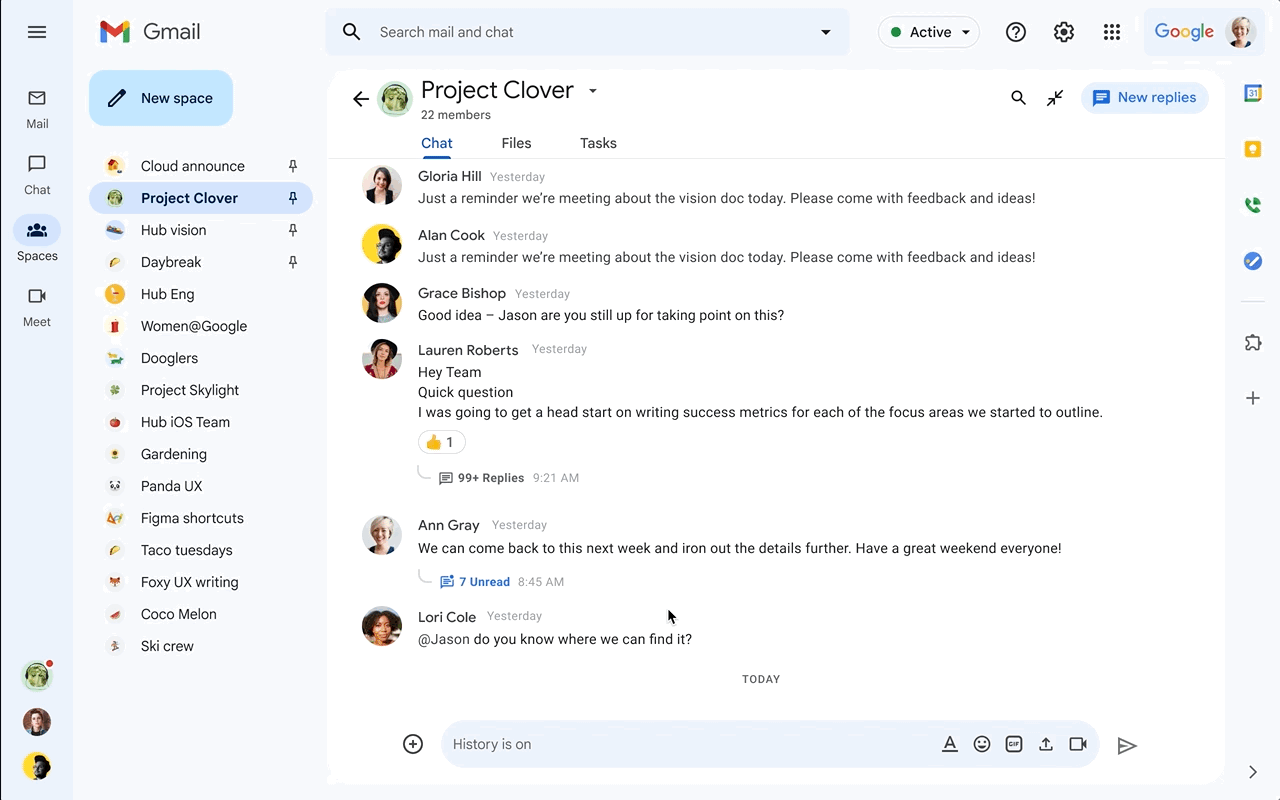Upload a file to the chat
The height and width of the screenshot is (800, 1280).
tap(1045, 744)
